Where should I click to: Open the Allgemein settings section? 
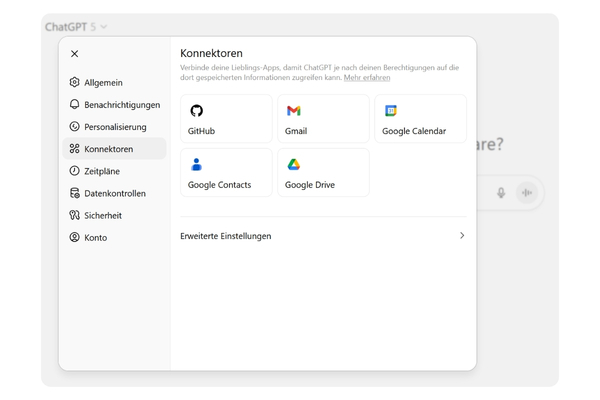click(114, 82)
